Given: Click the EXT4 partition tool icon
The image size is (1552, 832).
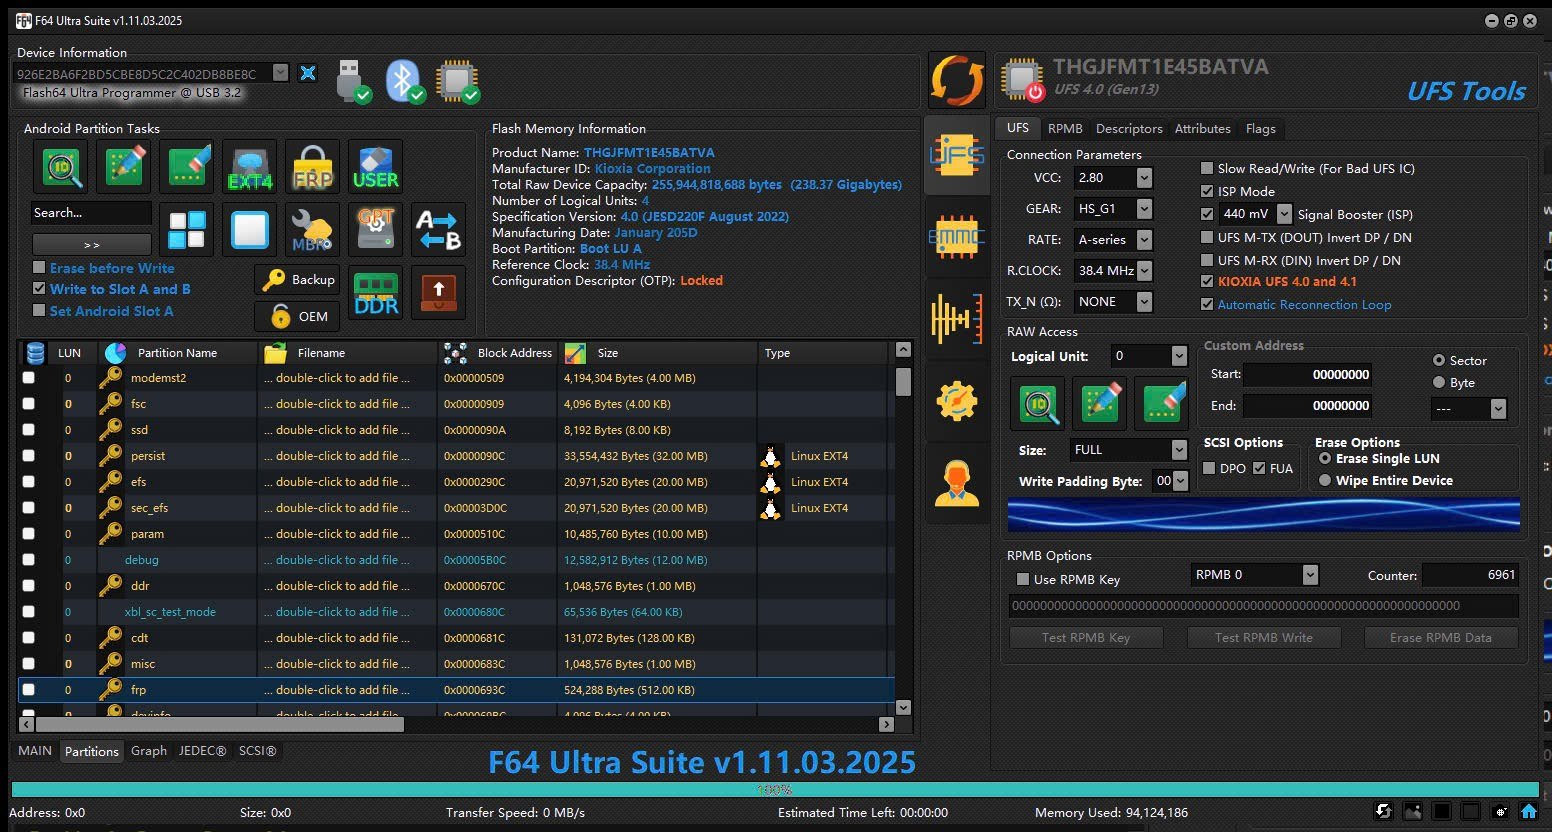Looking at the screenshot, I should [x=249, y=166].
